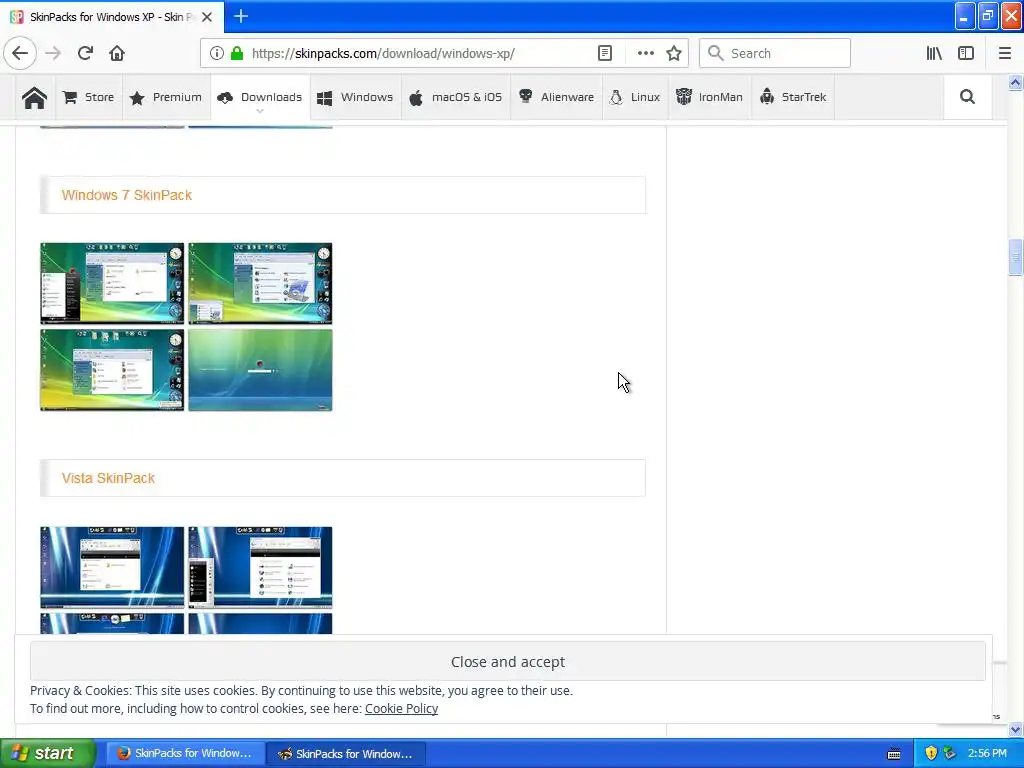View Windows 7 SkinPack start menu screenshot
This screenshot has width=1024, height=768.
[x=112, y=283]
